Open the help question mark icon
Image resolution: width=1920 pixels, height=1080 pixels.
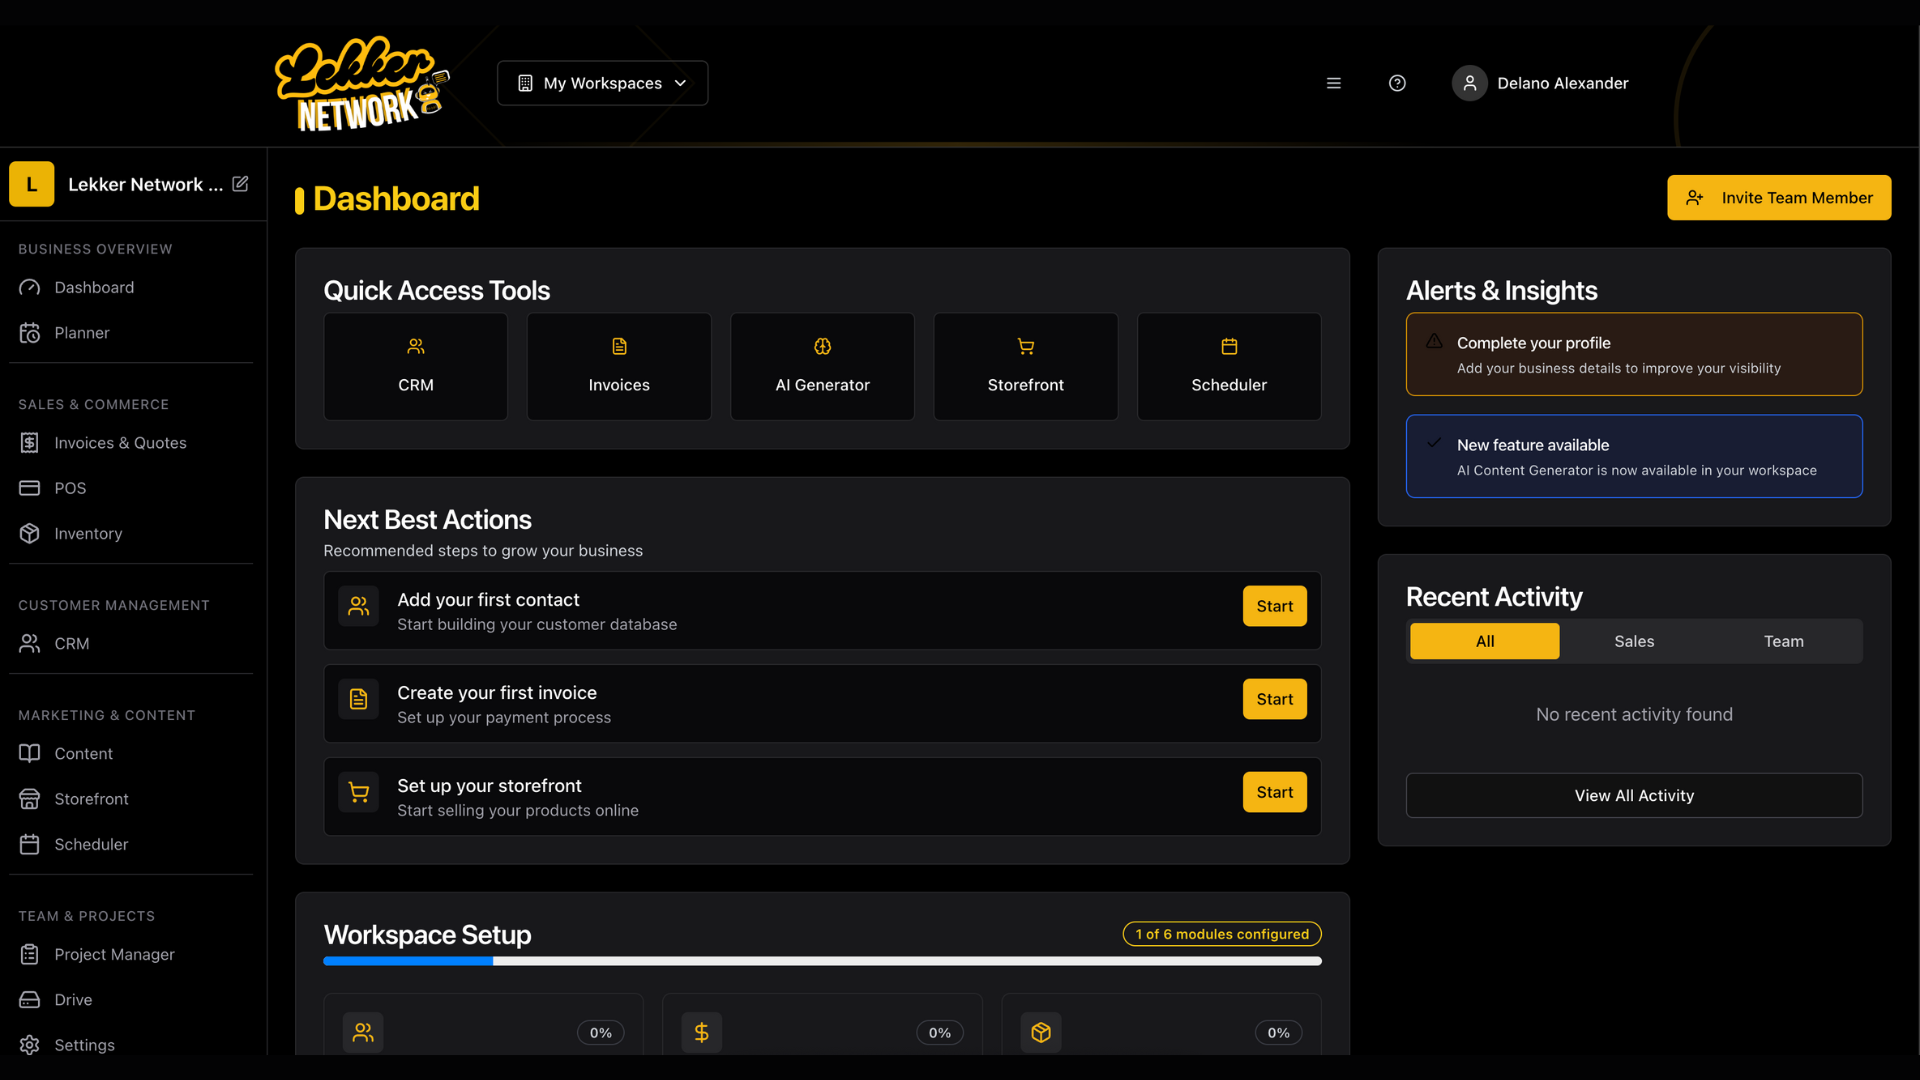(1397, 83)
